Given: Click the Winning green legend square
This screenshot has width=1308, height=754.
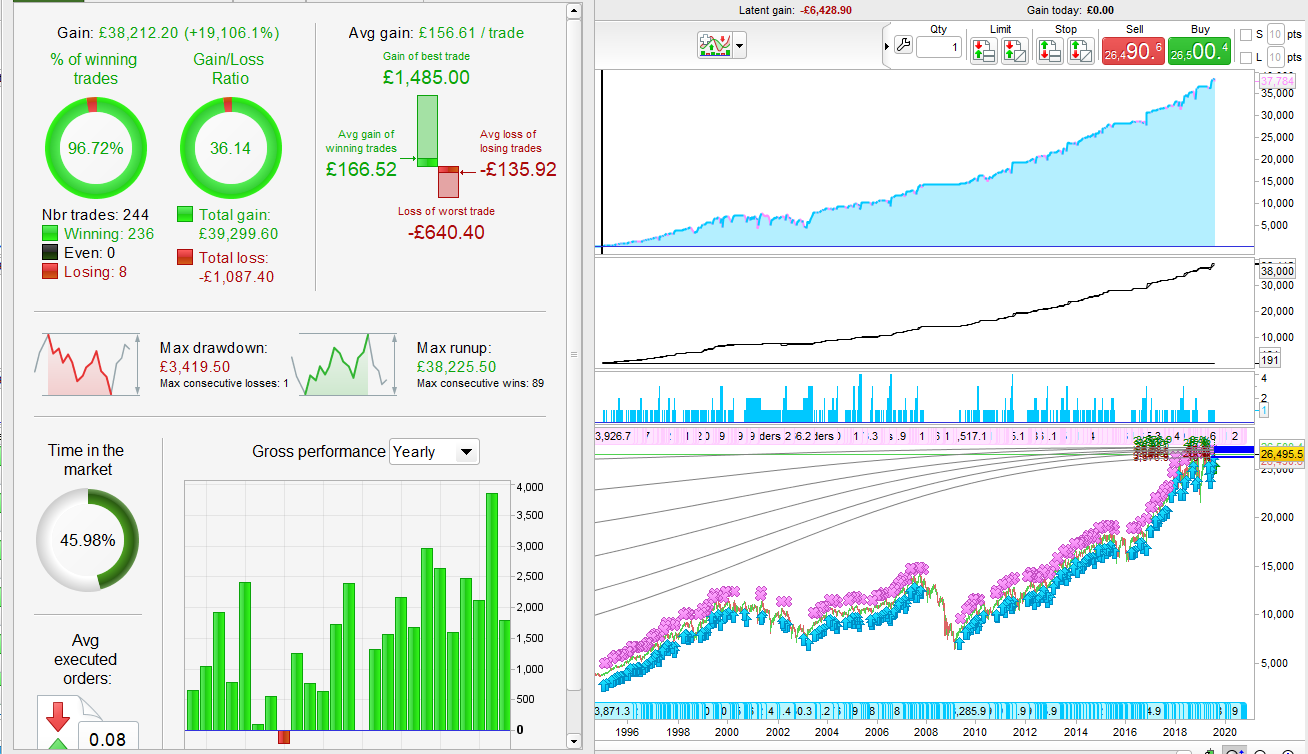Looking at the screenshot, I should click(x=50, y=233).
